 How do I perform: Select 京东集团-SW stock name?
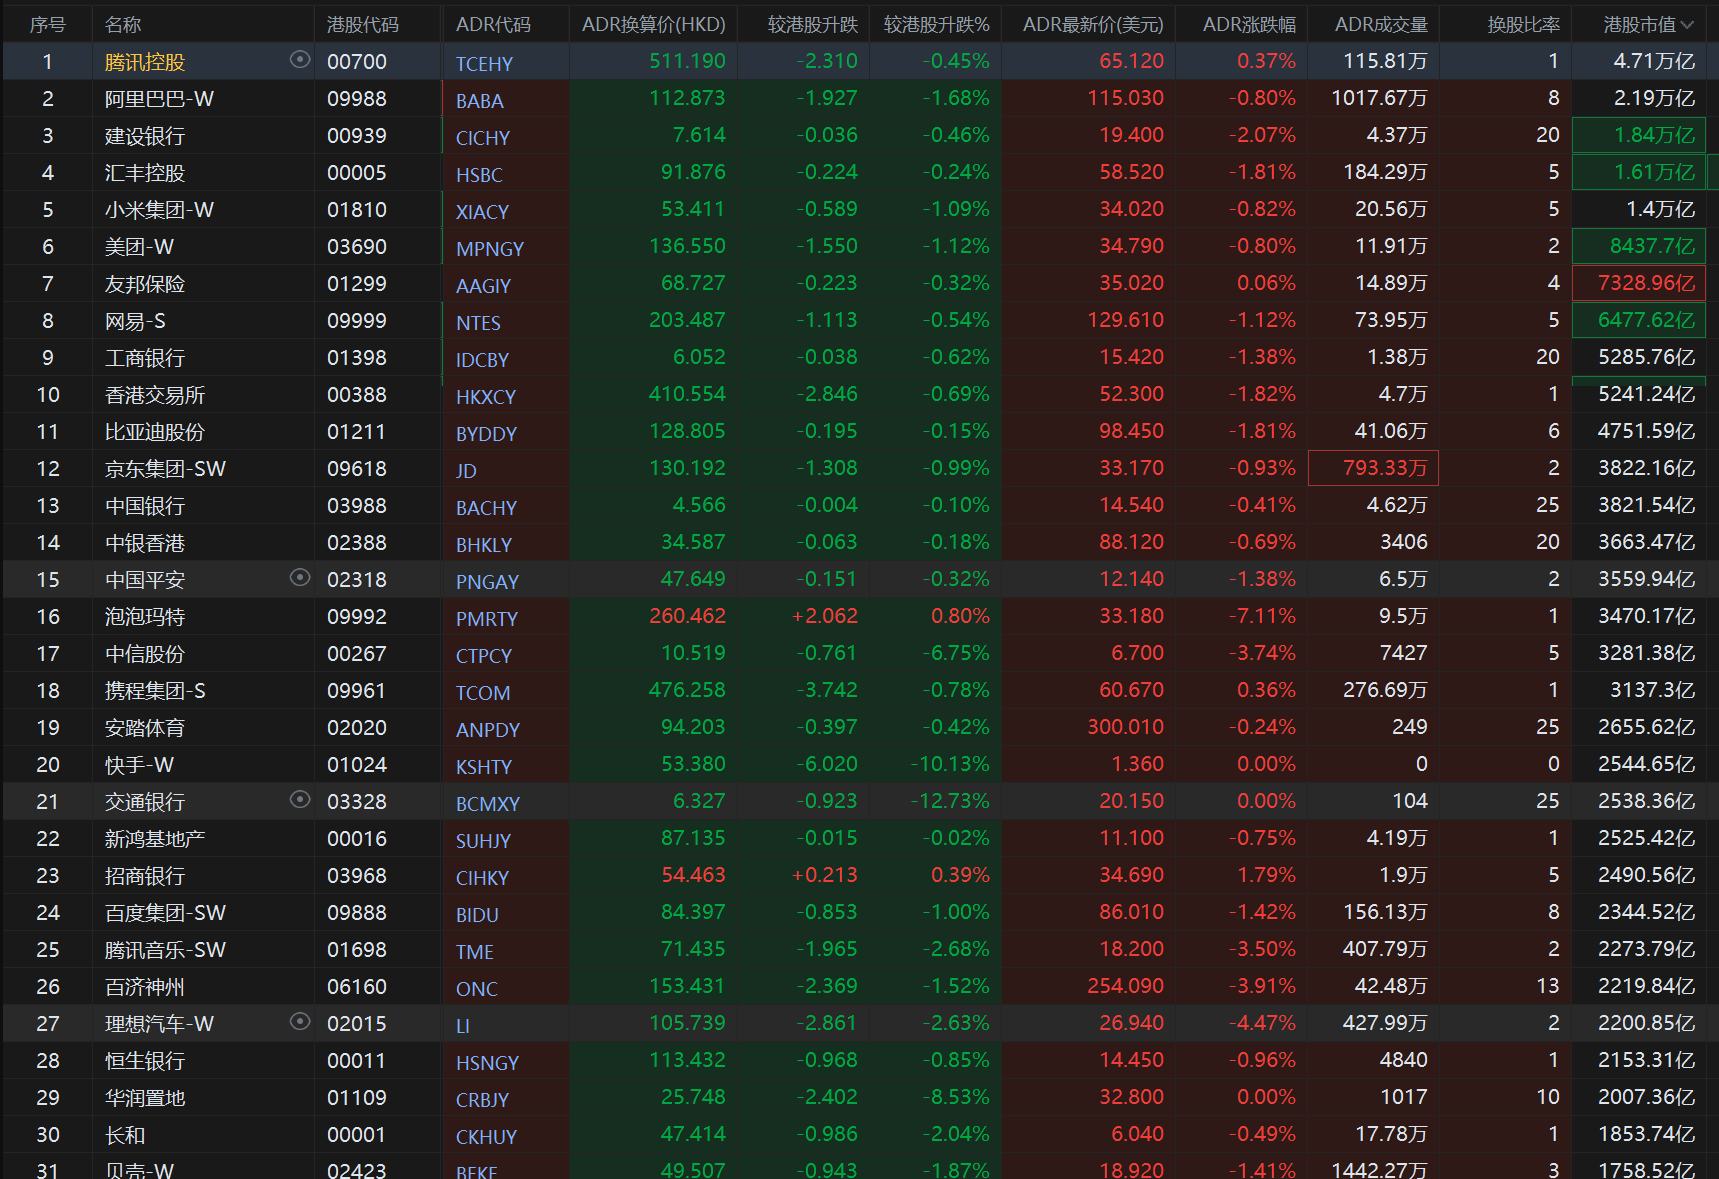(x=165, y=469)
